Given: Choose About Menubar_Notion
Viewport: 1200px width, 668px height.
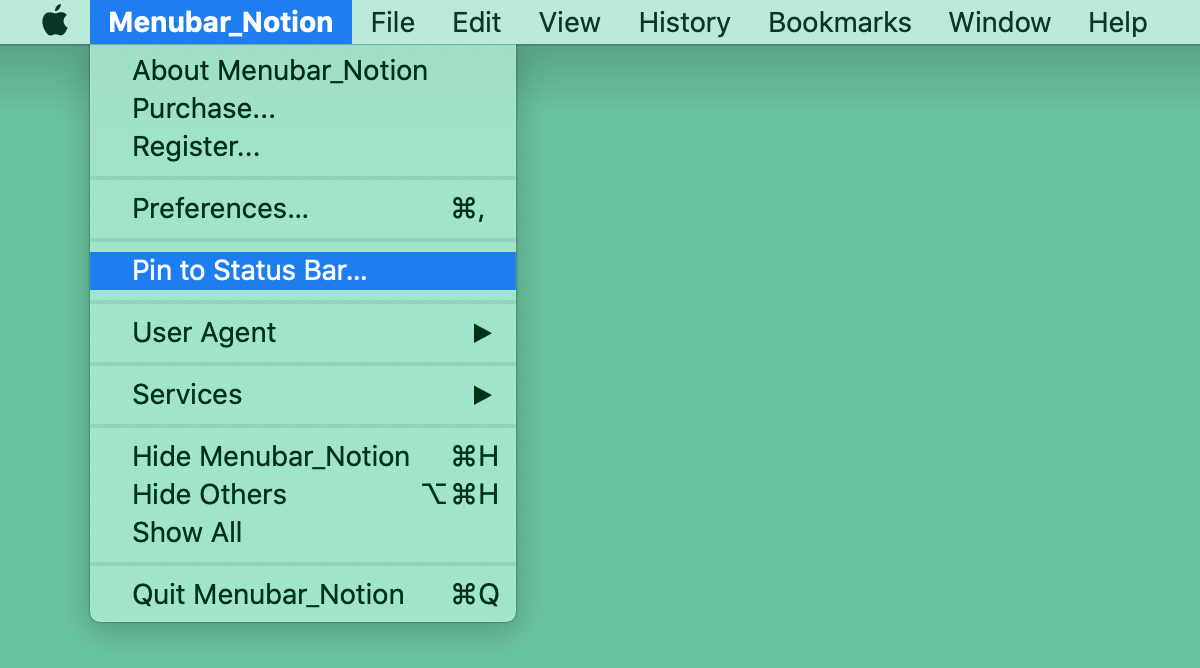Looking at the screenshot, I should click(x=303, y=71).
